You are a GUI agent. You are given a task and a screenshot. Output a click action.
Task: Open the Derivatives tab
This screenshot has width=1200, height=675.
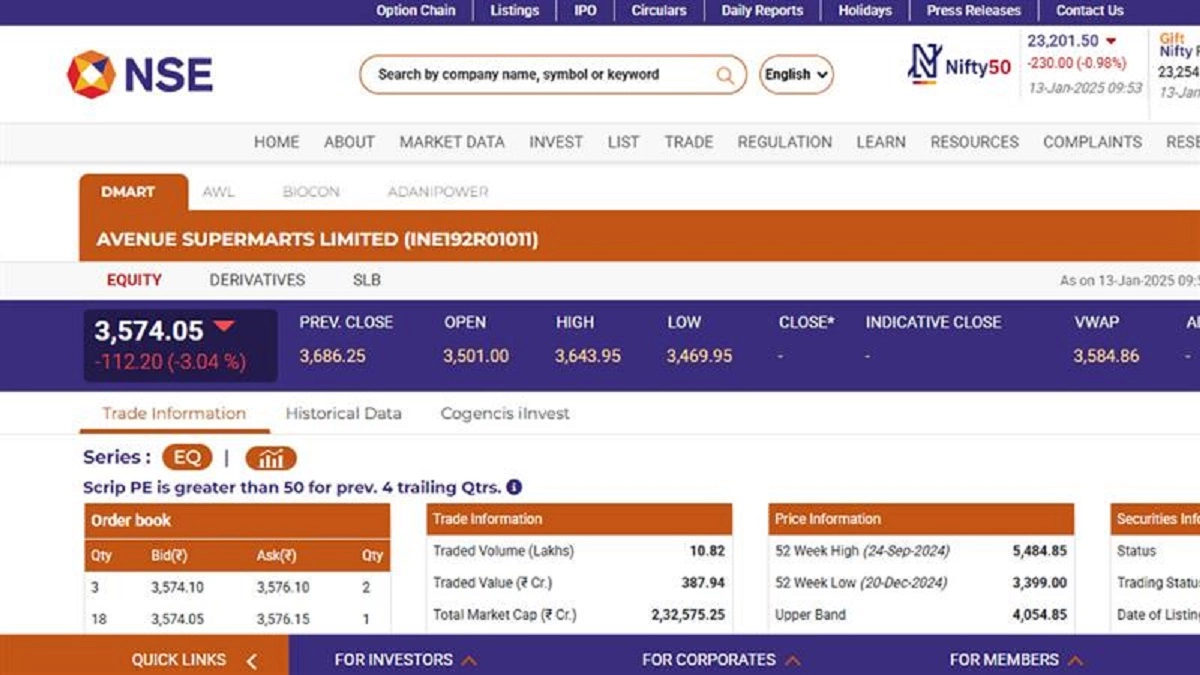pos(257,280)
